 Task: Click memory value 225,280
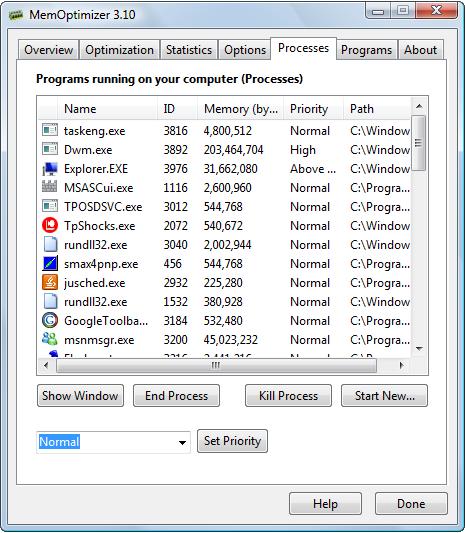(x=223, y=283)
